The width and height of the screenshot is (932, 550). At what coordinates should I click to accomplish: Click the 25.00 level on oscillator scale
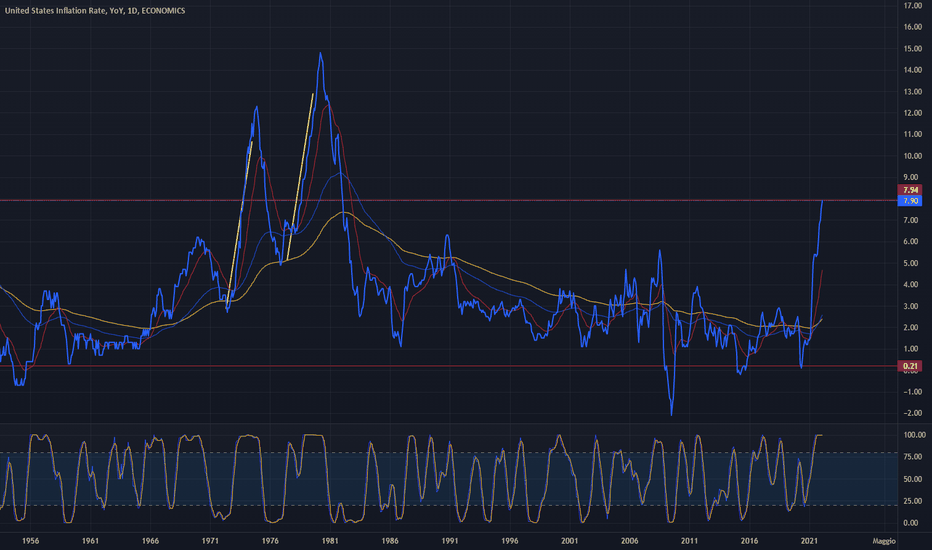coord(913,501)
